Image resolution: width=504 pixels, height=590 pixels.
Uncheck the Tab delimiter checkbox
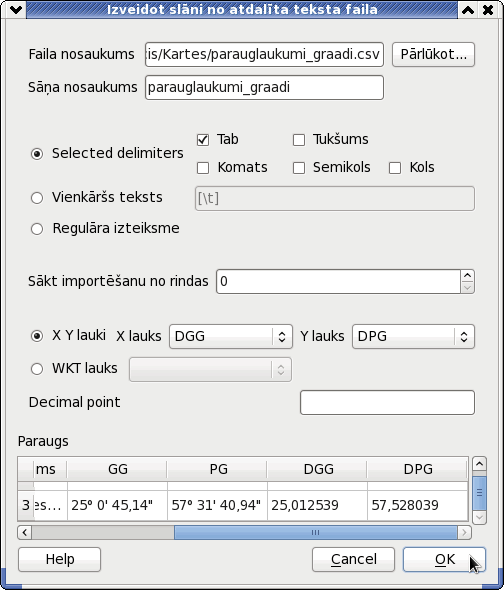[203, 140]
